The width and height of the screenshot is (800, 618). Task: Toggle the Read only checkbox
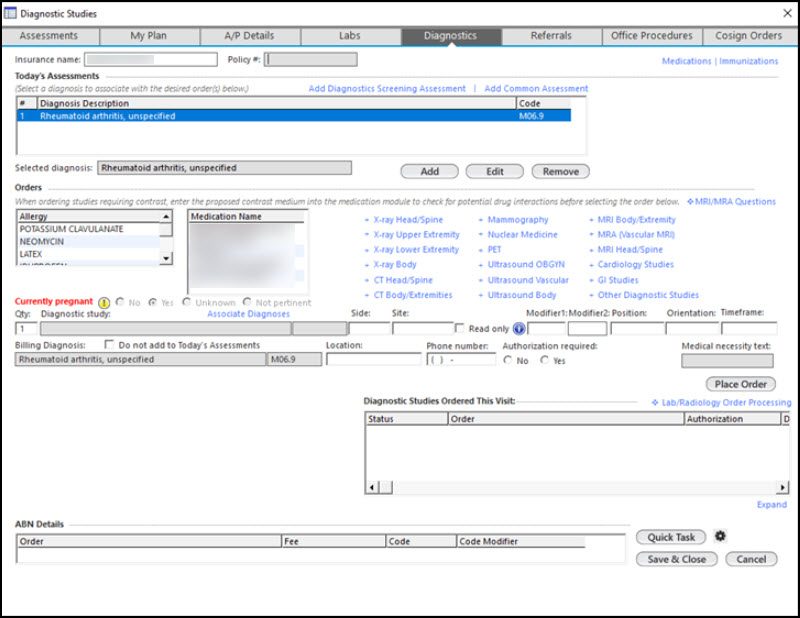click(459, 328)
